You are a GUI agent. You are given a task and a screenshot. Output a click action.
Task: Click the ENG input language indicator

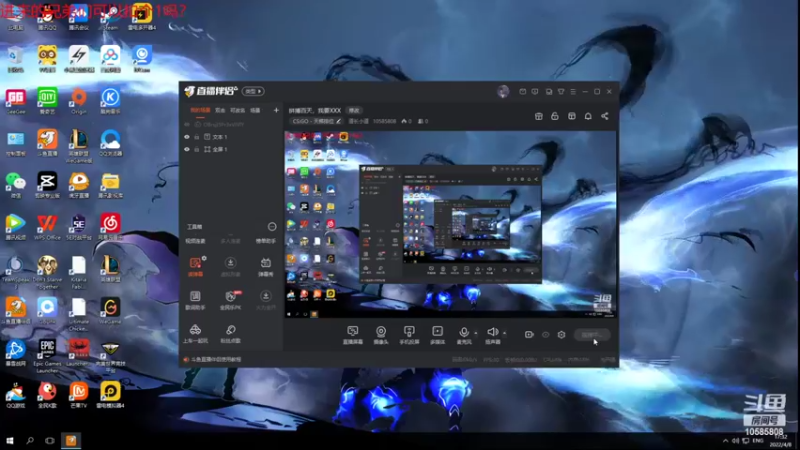tap(758, 441)
